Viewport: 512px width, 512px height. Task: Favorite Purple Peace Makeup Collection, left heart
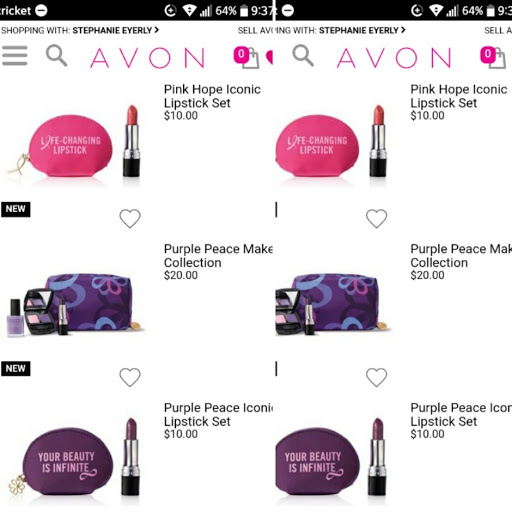(130, 377)
